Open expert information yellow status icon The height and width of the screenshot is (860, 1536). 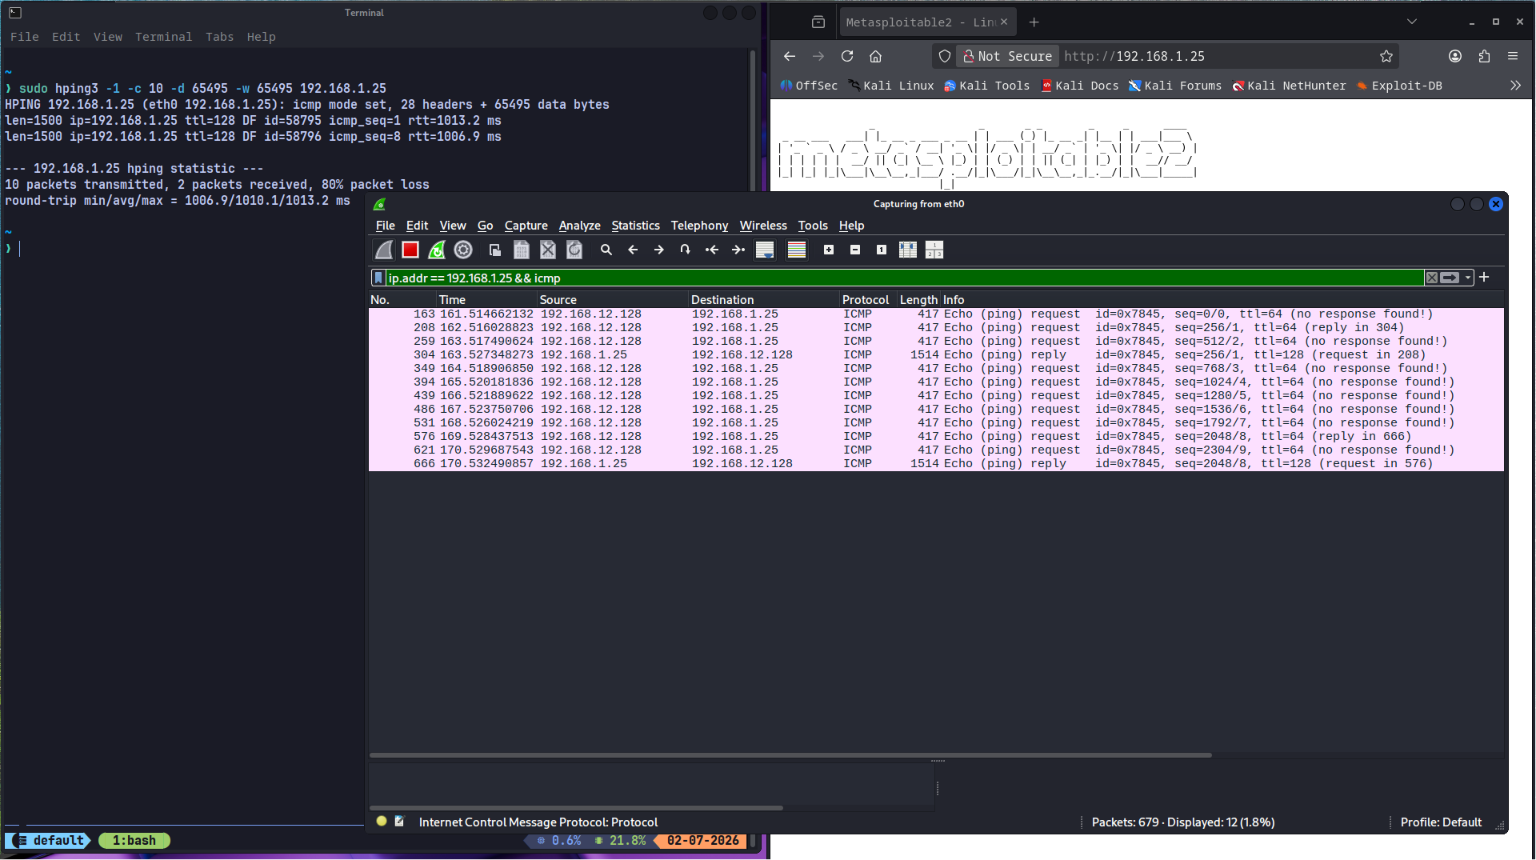click(381, 821)
